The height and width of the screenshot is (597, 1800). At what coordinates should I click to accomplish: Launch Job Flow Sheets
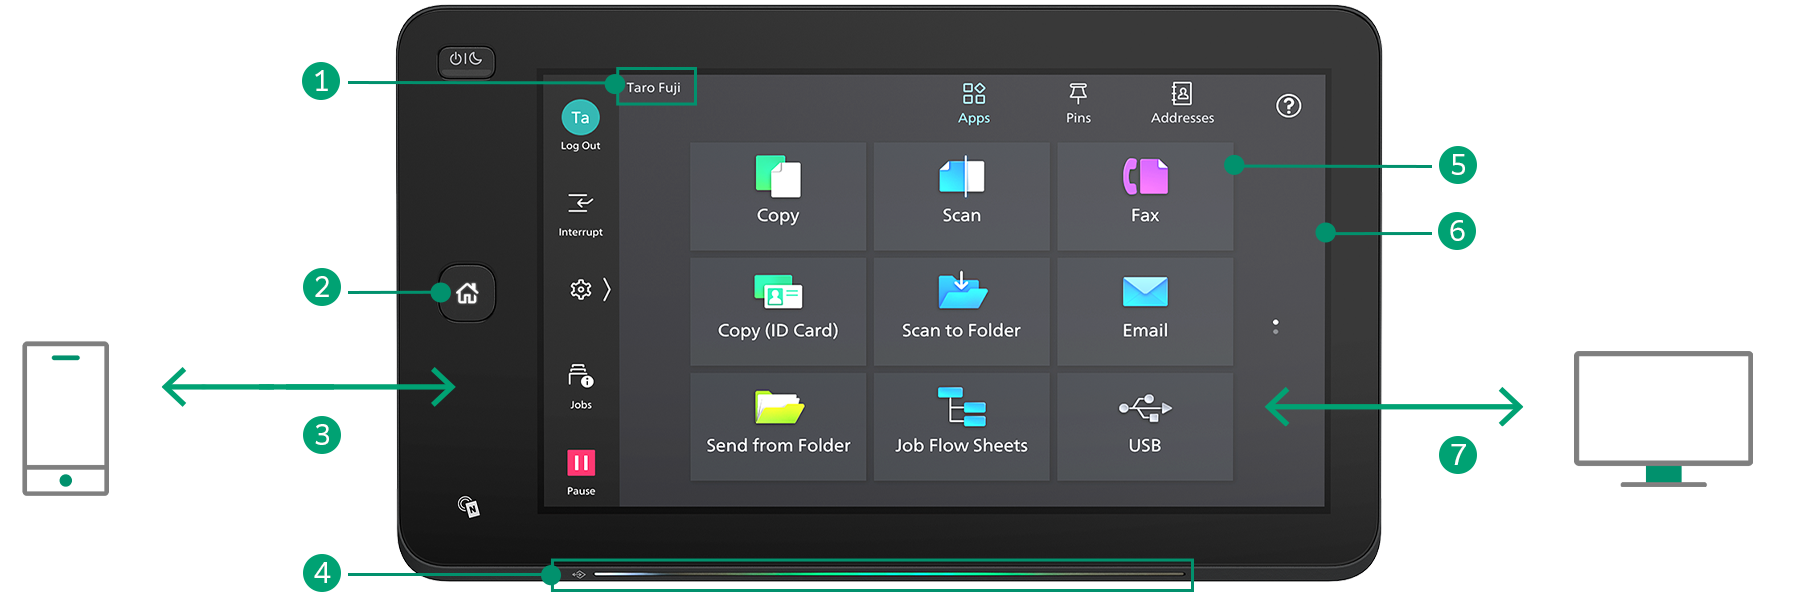961,426
